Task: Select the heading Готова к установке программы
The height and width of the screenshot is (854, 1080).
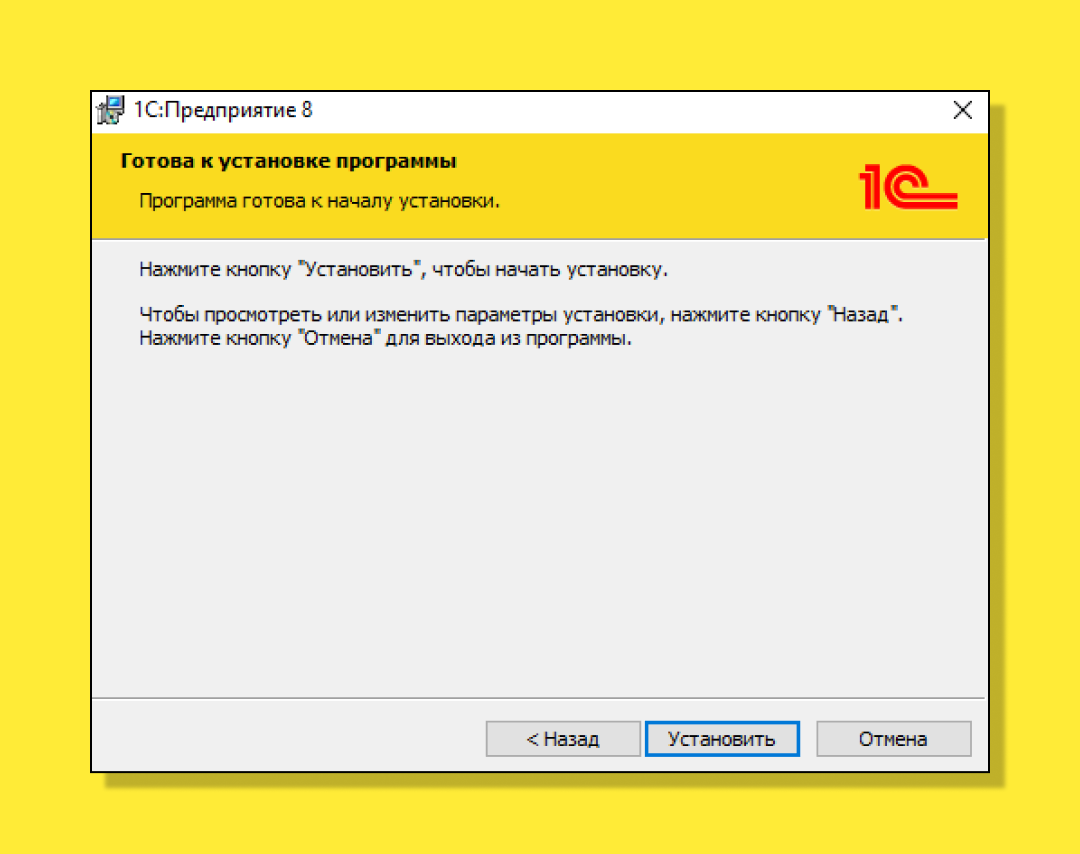Action: point(288,161)
